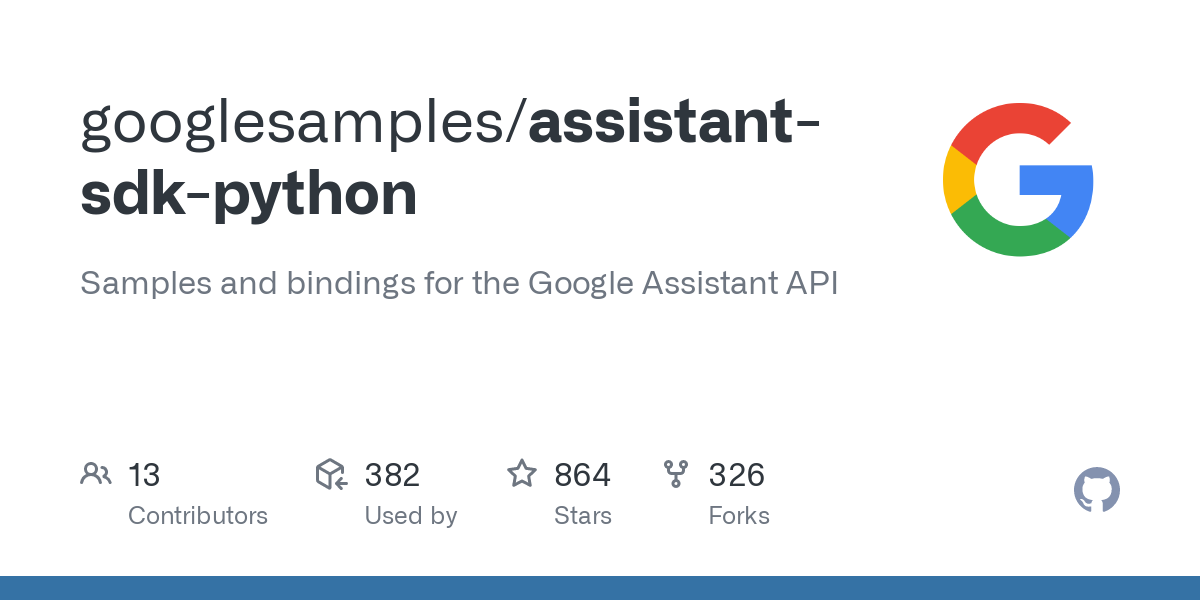This screenshot has height=600, width=1200.
Task: Click the Google G logo
Action: [1018, 180]
